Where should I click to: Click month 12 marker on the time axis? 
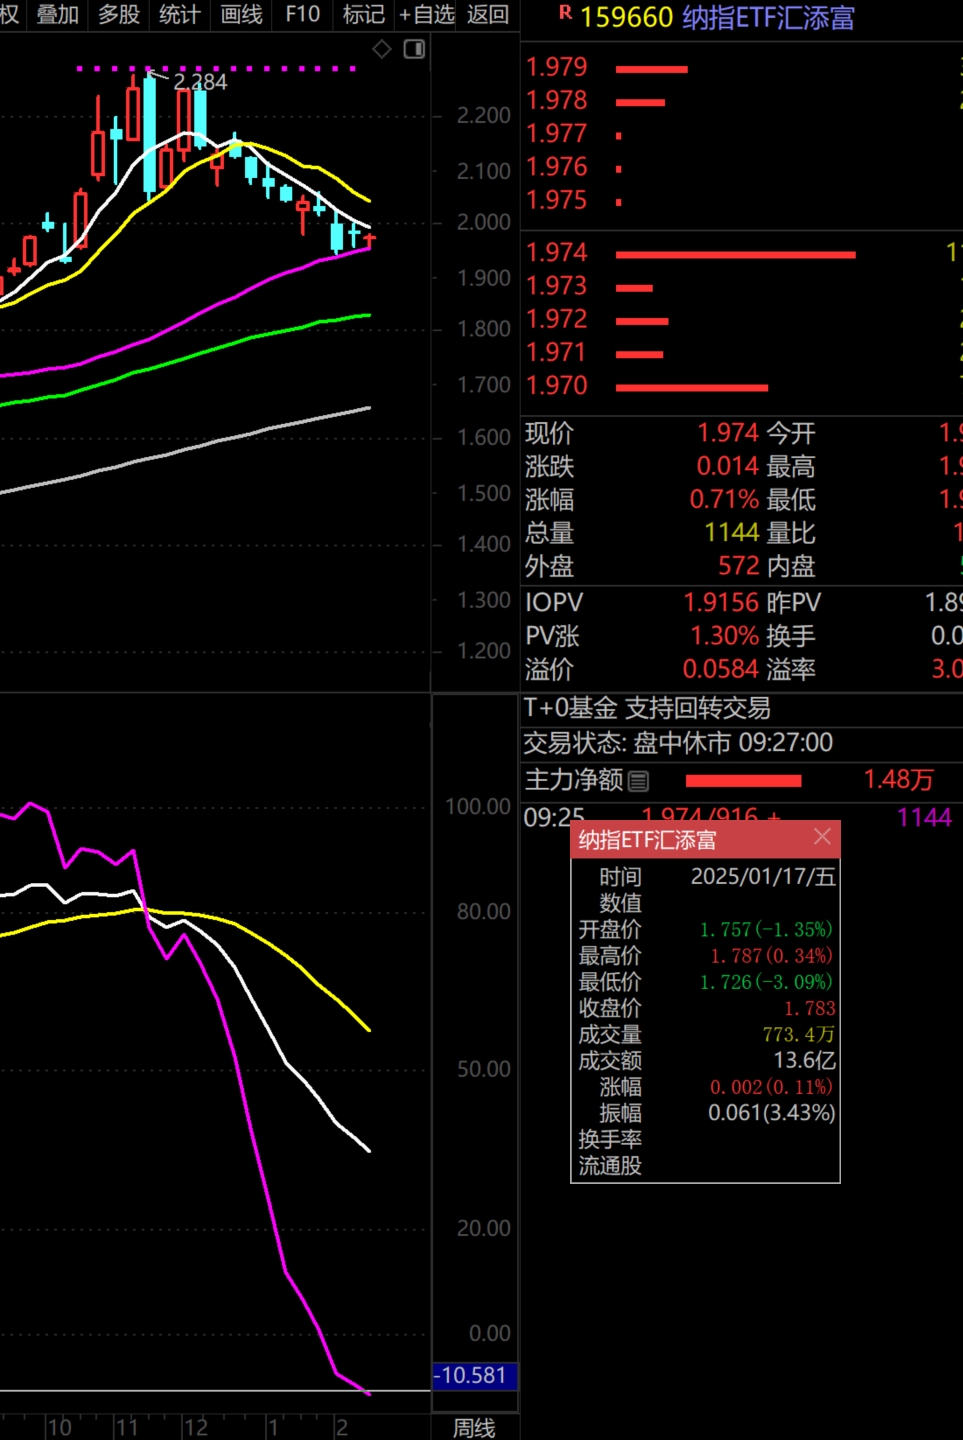[x=195, y=1428]
